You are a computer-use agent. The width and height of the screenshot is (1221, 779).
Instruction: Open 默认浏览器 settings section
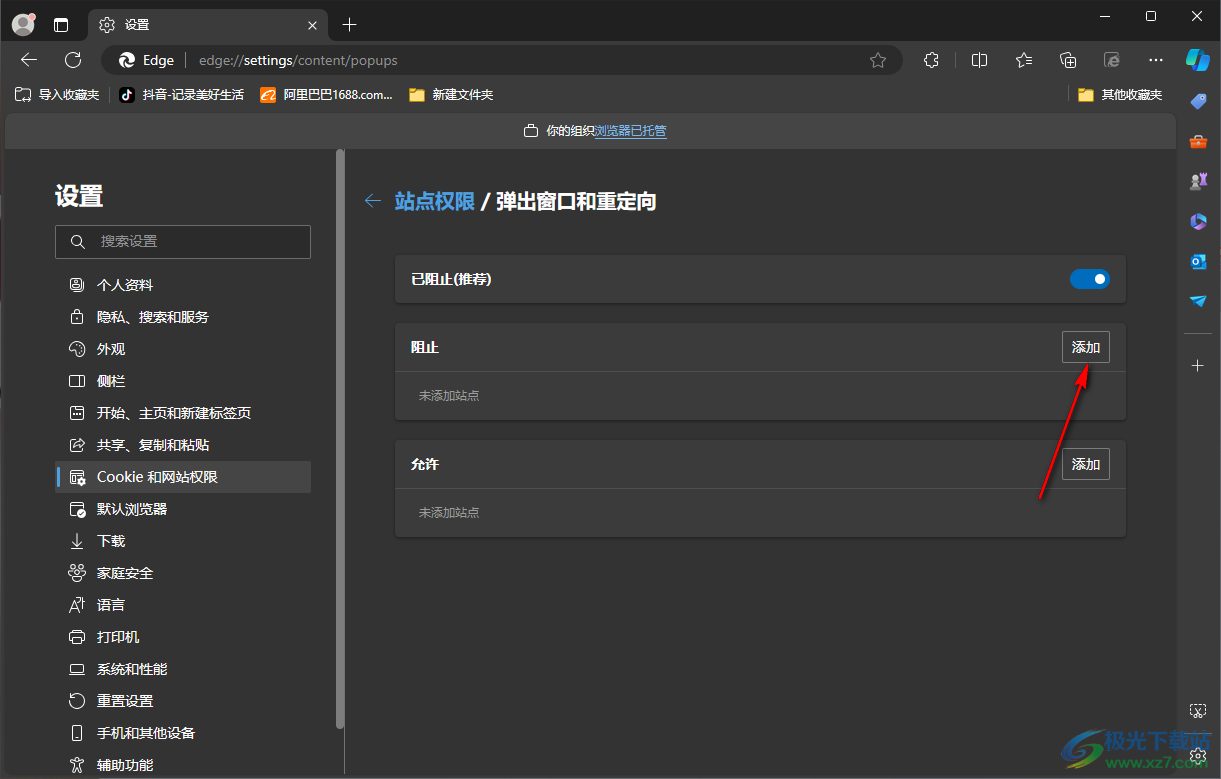[x=183, y=509]
